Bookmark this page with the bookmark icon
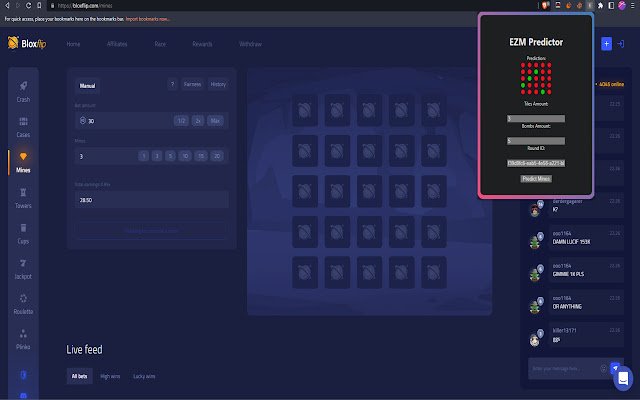The image size is (640, 400). tap(39, 5)
